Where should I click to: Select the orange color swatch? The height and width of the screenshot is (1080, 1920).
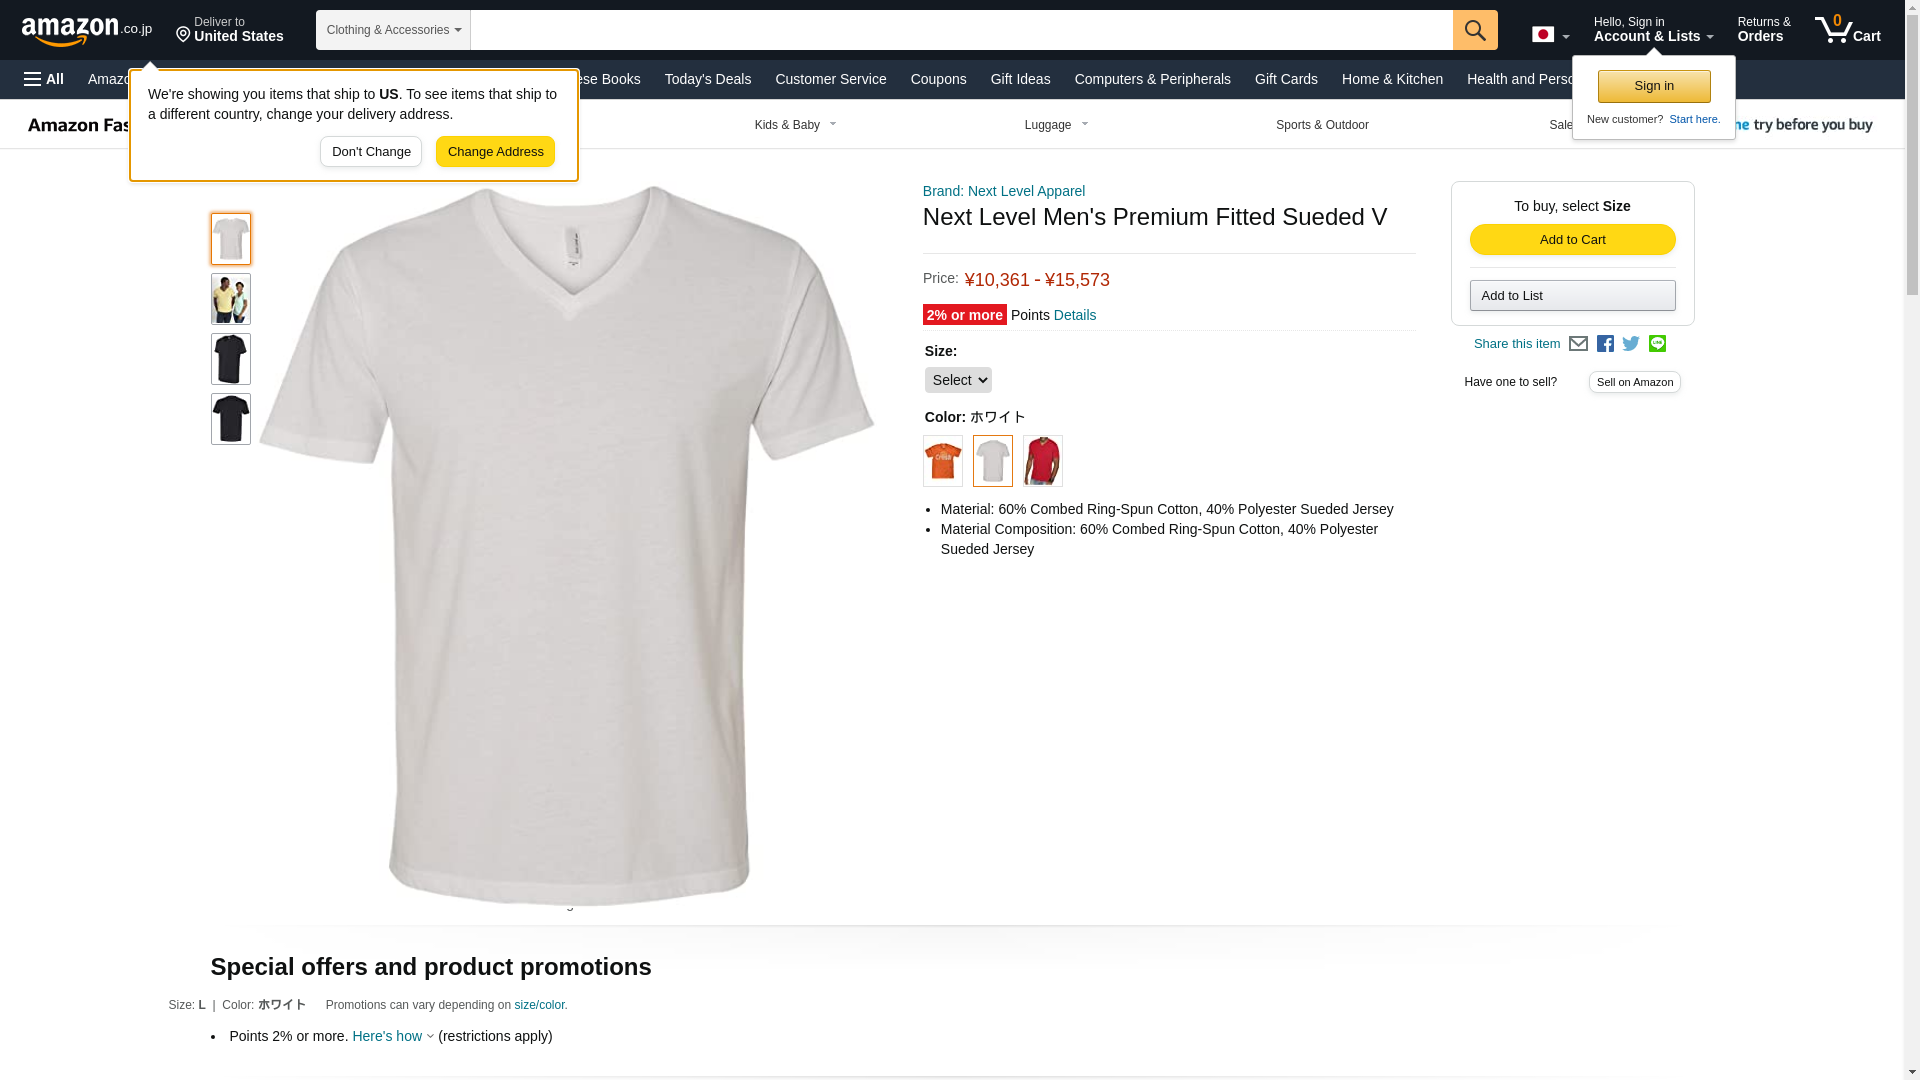[942, 461]
